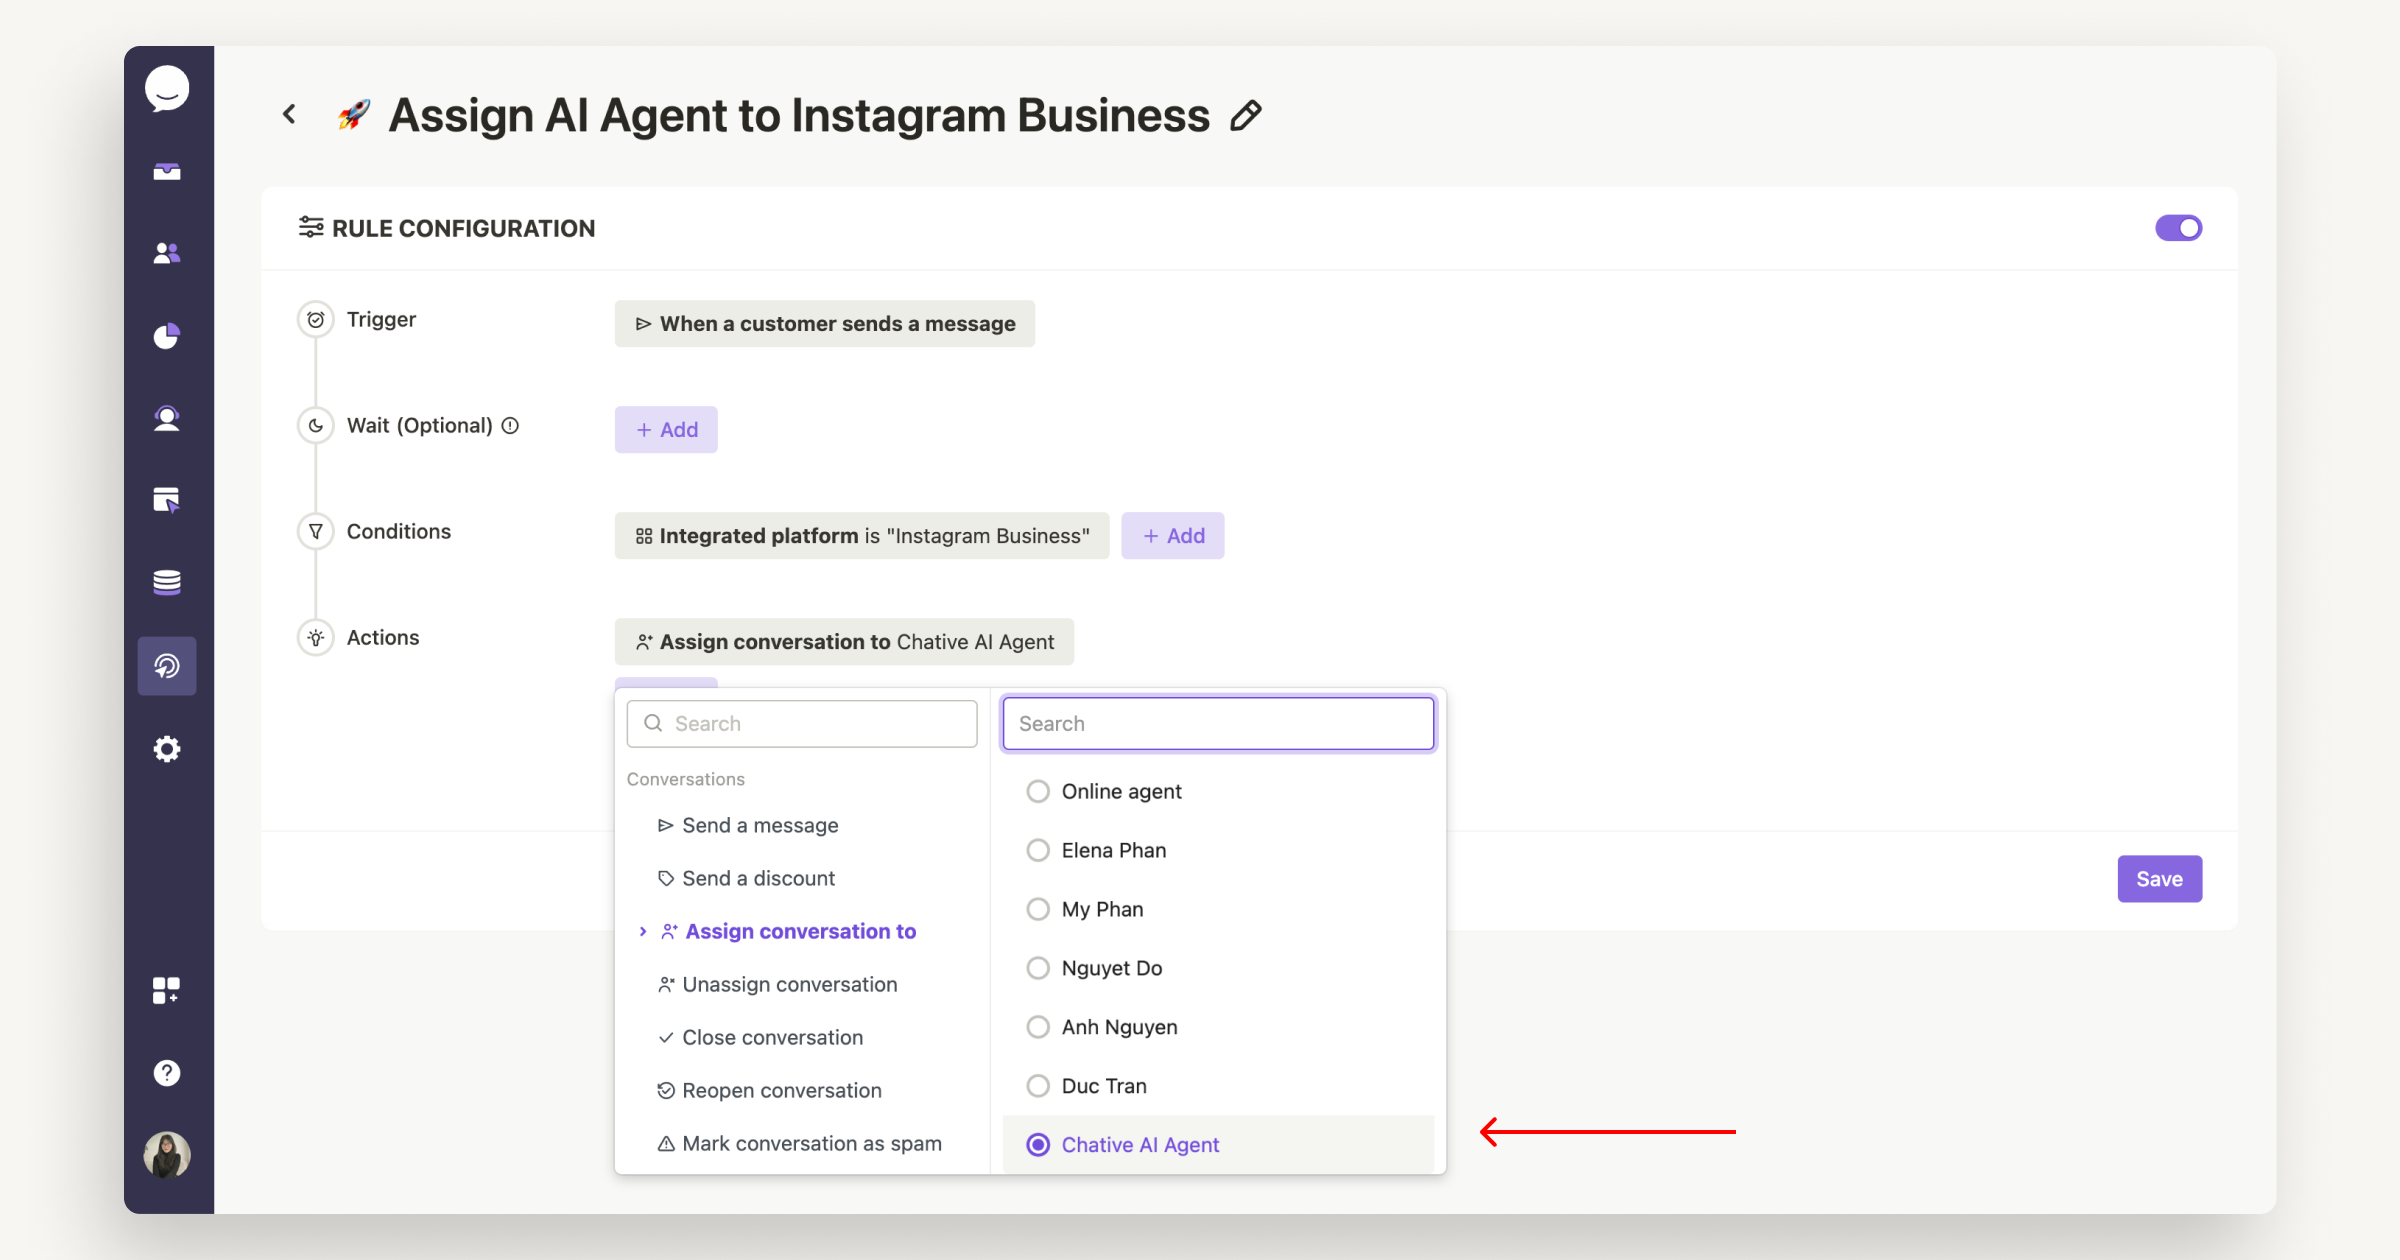The image size is (2400, 1260).
Task: Click the Wait (Optional) info icon
Action: point(510,426)
